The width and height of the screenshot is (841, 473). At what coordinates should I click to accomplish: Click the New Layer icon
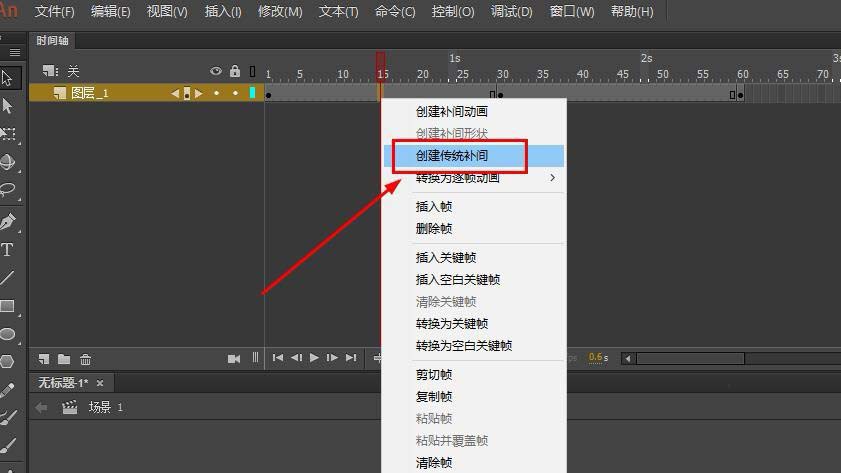pyautogui.click(x=44, y=359)
